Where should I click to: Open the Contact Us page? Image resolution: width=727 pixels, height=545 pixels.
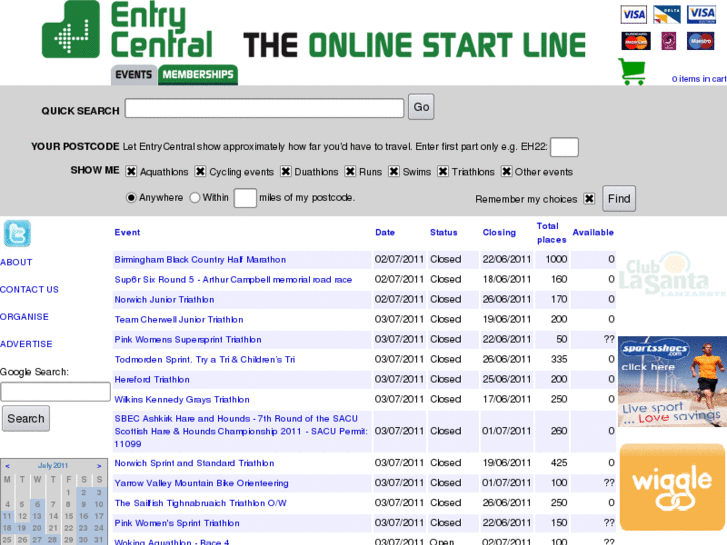pos(29,289)
